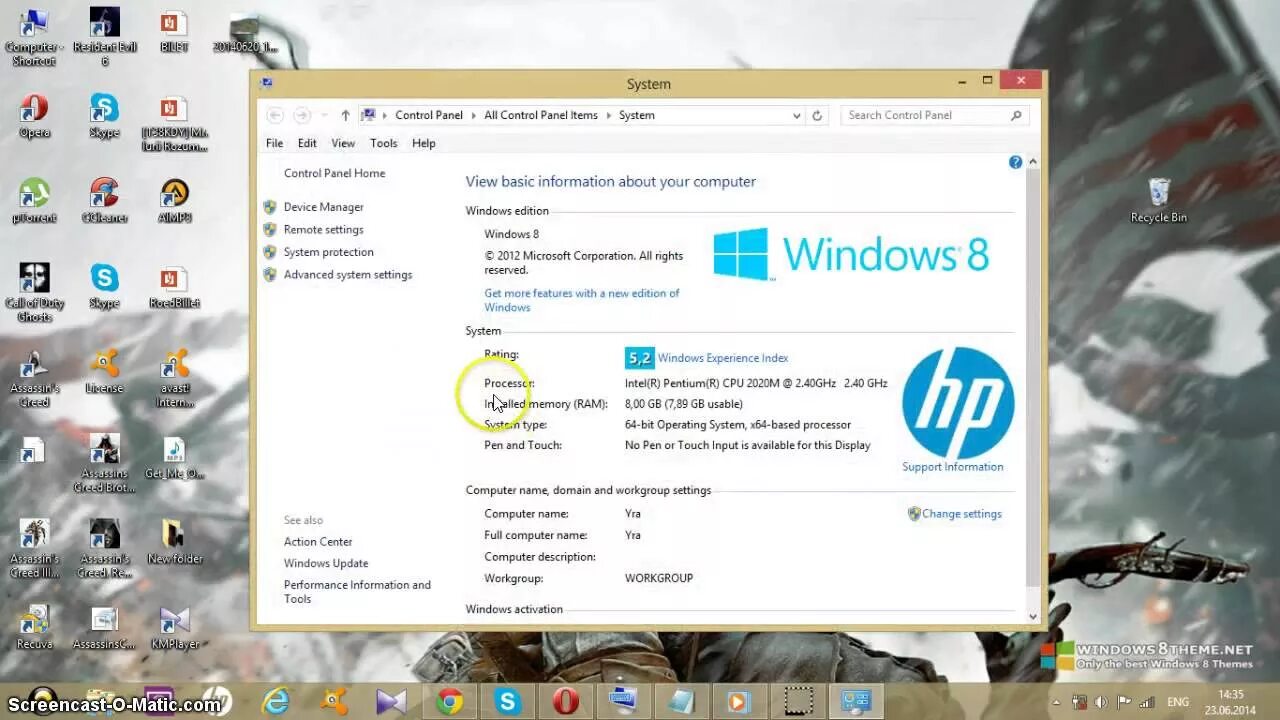1280x720 pixels.
Task: Open Action Center under See also
Action: tap(318, 542)
